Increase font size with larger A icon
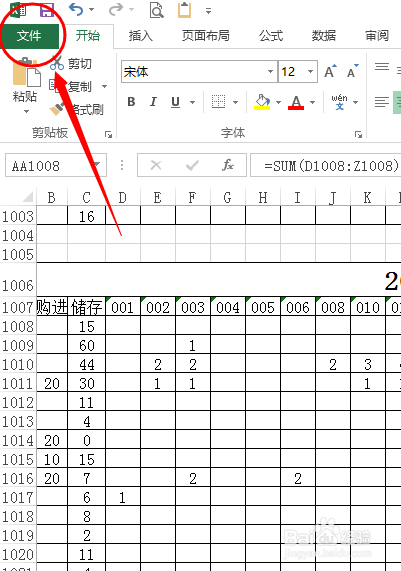The image size is (401, 571). coord(330,71)
